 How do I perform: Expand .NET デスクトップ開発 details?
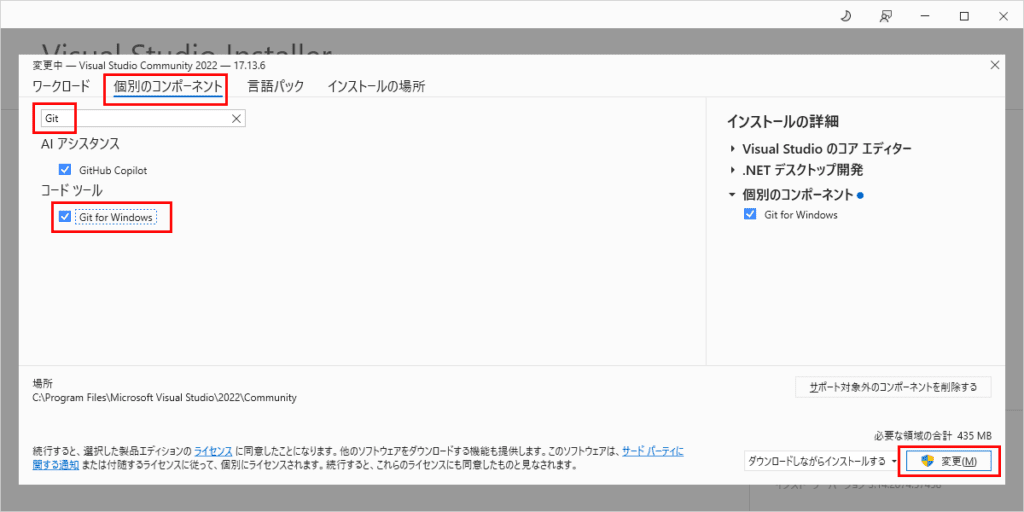click(x=733, y=171)
